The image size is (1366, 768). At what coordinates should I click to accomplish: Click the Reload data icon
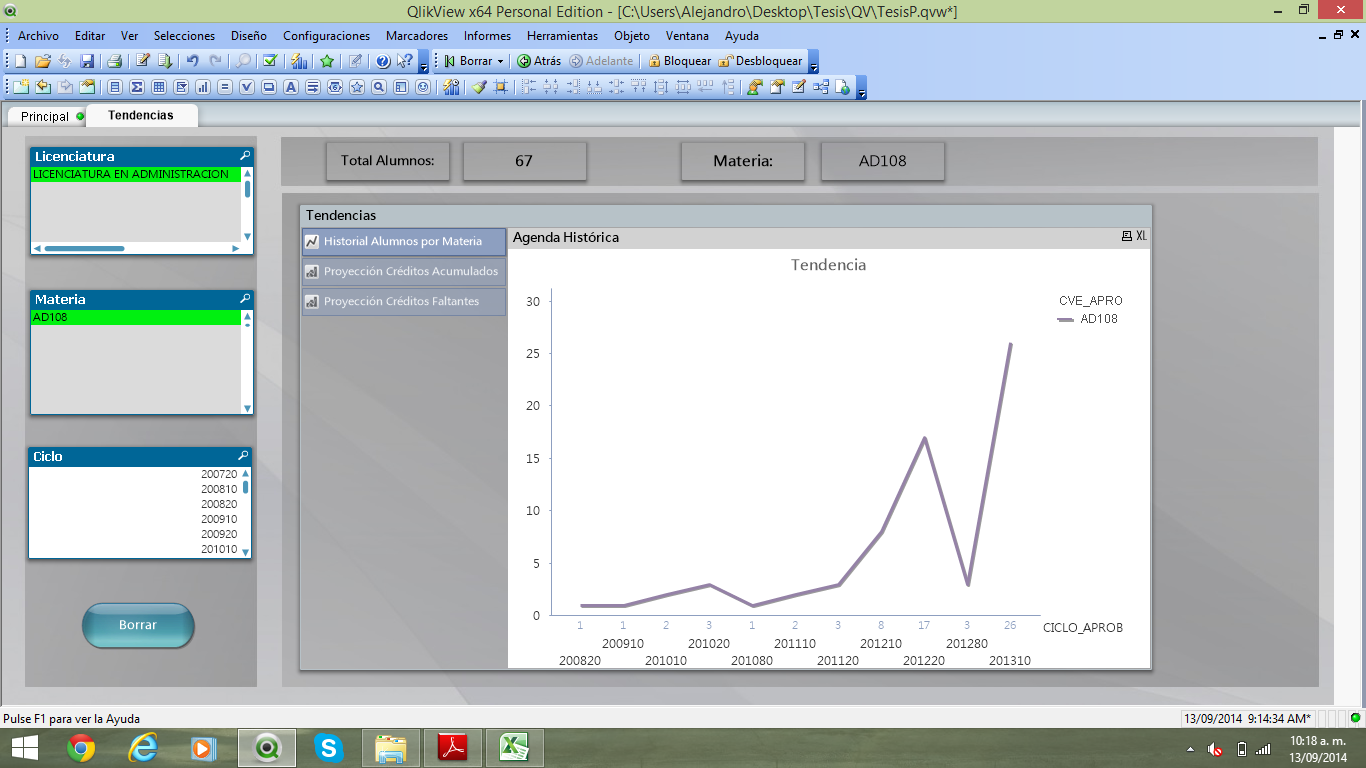coord(165,61)
